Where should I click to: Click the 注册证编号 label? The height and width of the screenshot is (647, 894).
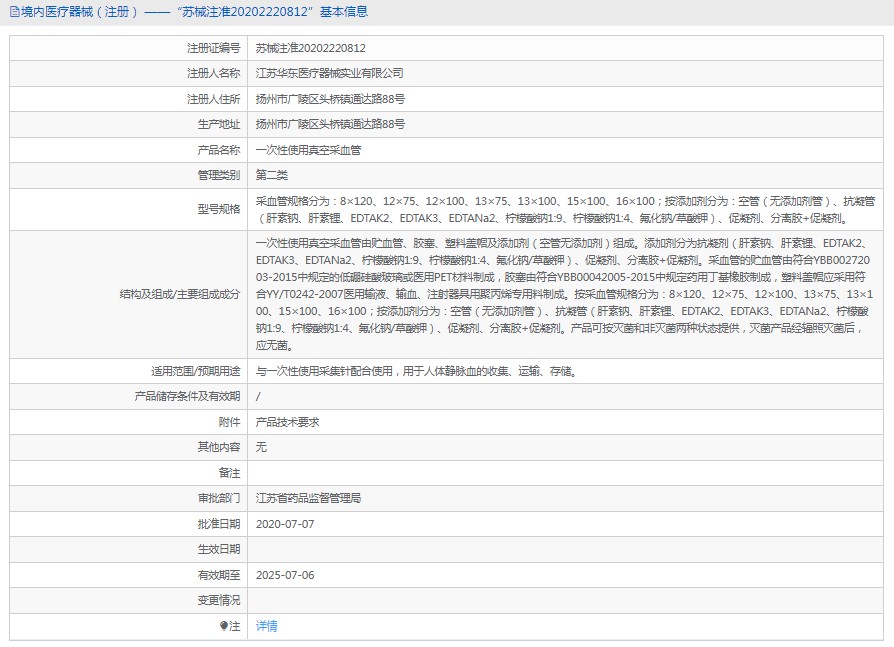coord(214,48)
